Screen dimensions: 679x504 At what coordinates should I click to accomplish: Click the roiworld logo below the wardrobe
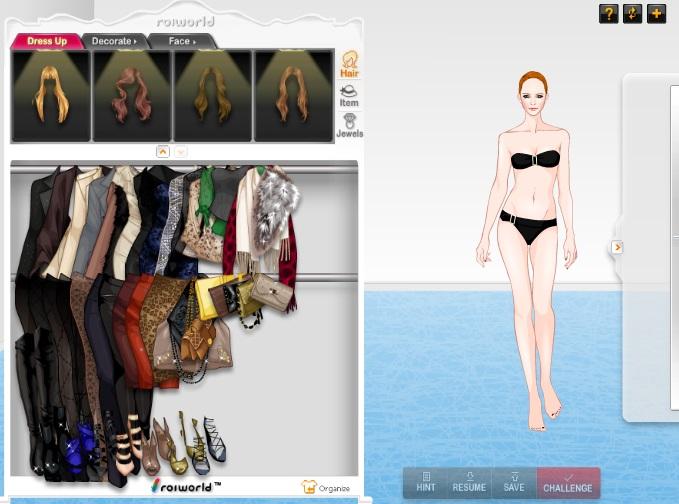tap(186, 486)
